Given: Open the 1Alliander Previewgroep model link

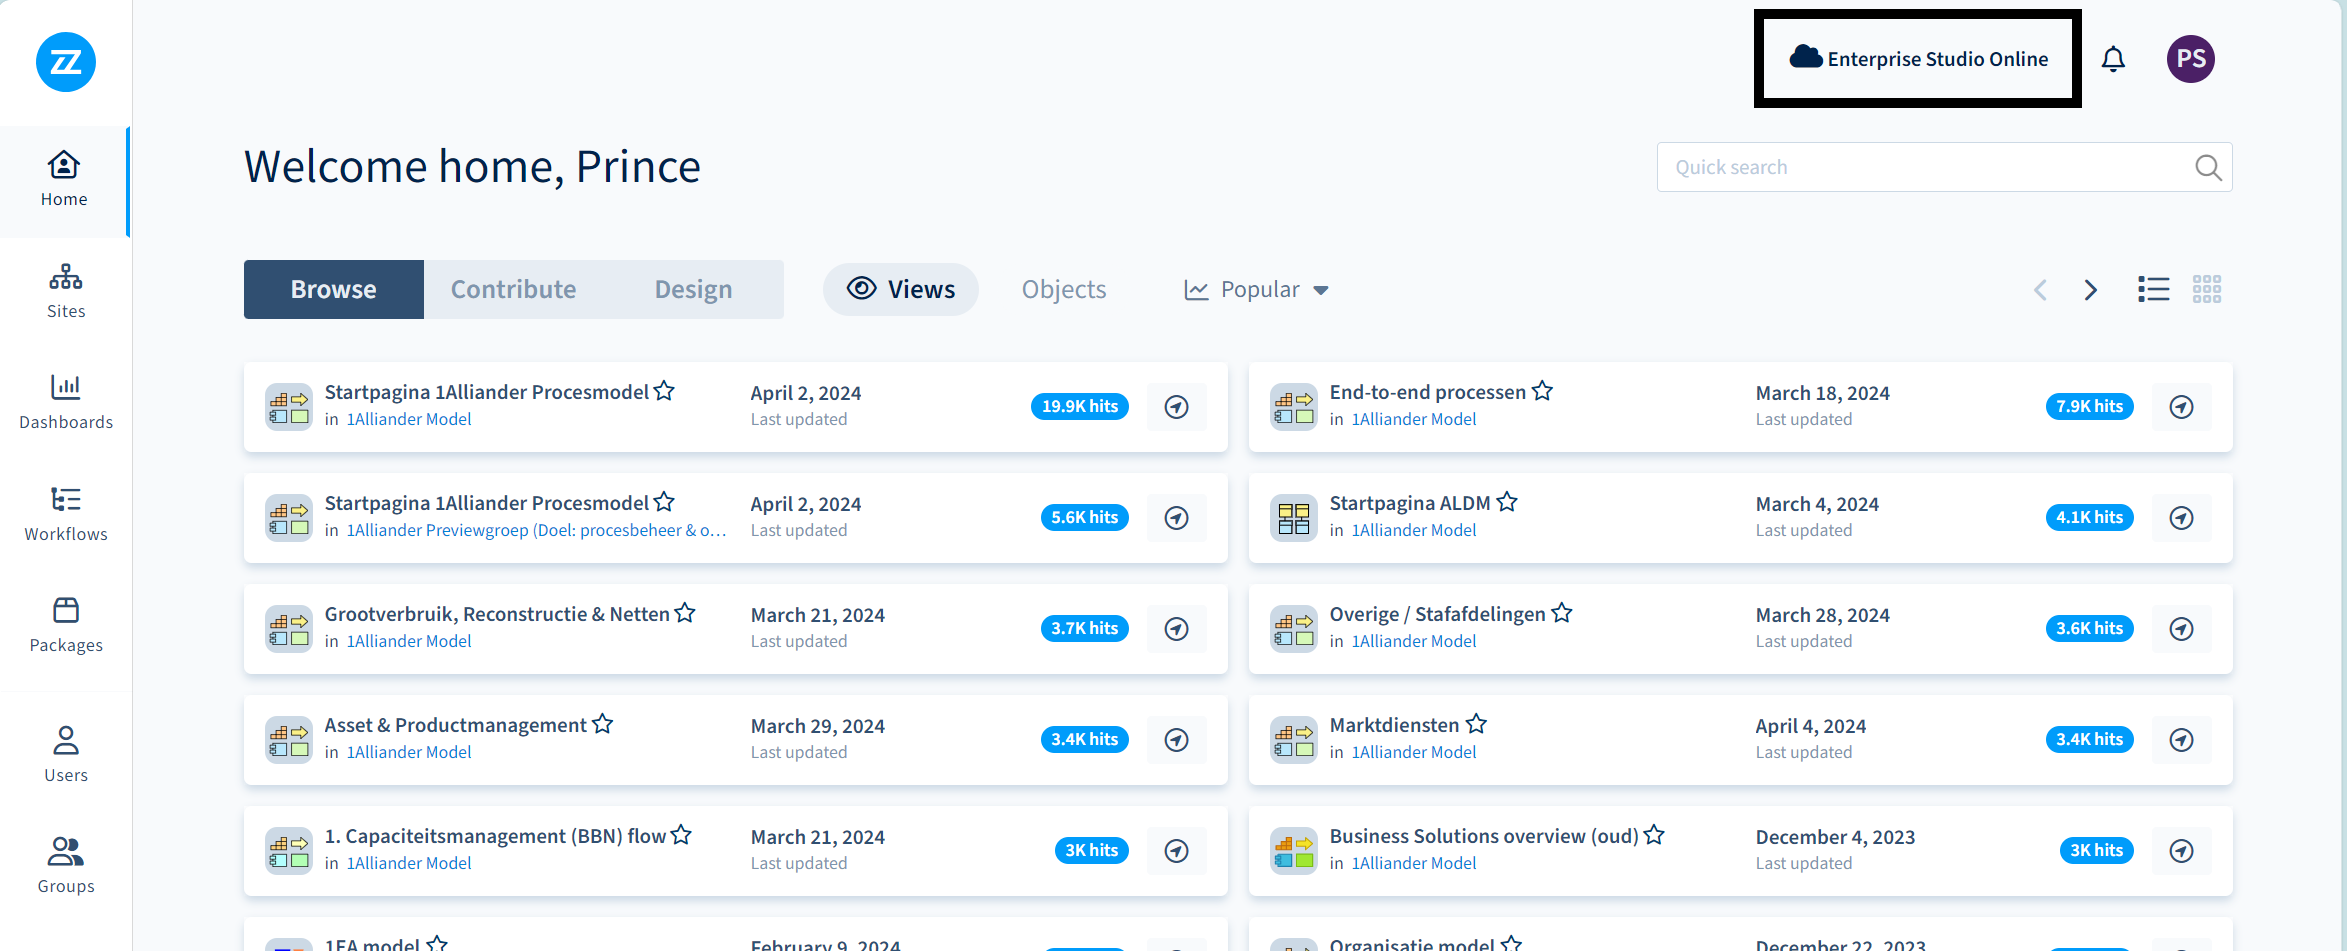Looking at the screenshot, I should 536,531.
